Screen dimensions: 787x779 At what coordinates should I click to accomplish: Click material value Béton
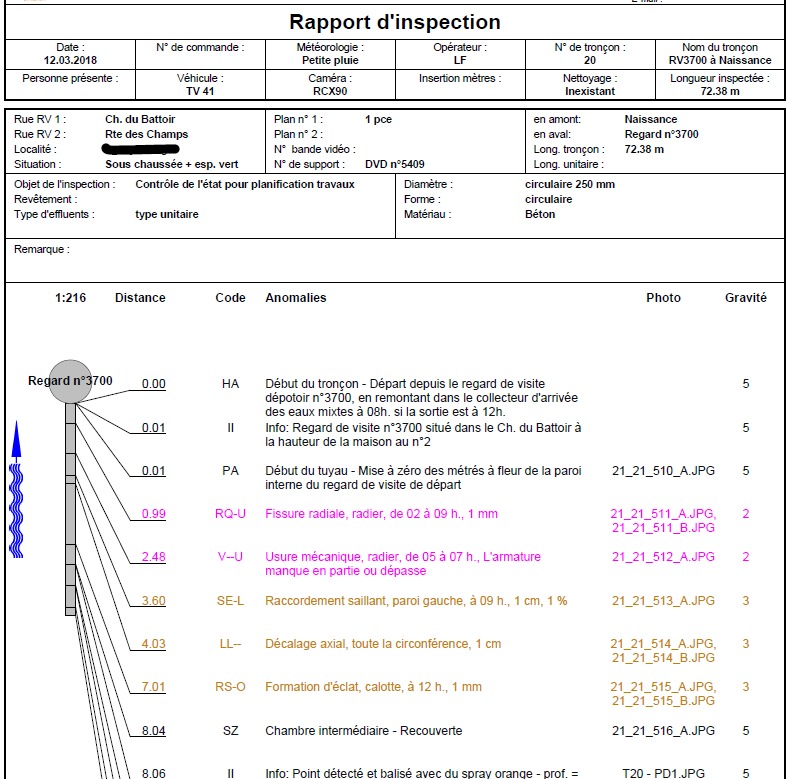click(540, 214)
